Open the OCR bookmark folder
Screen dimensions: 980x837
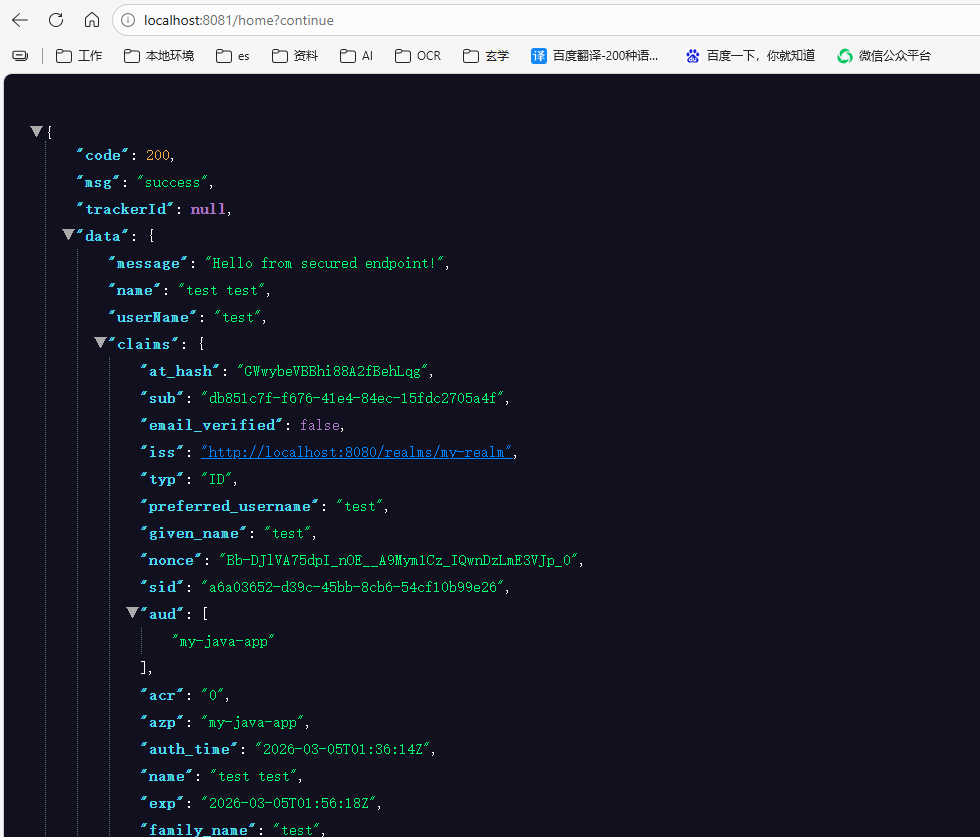point(417,56)
